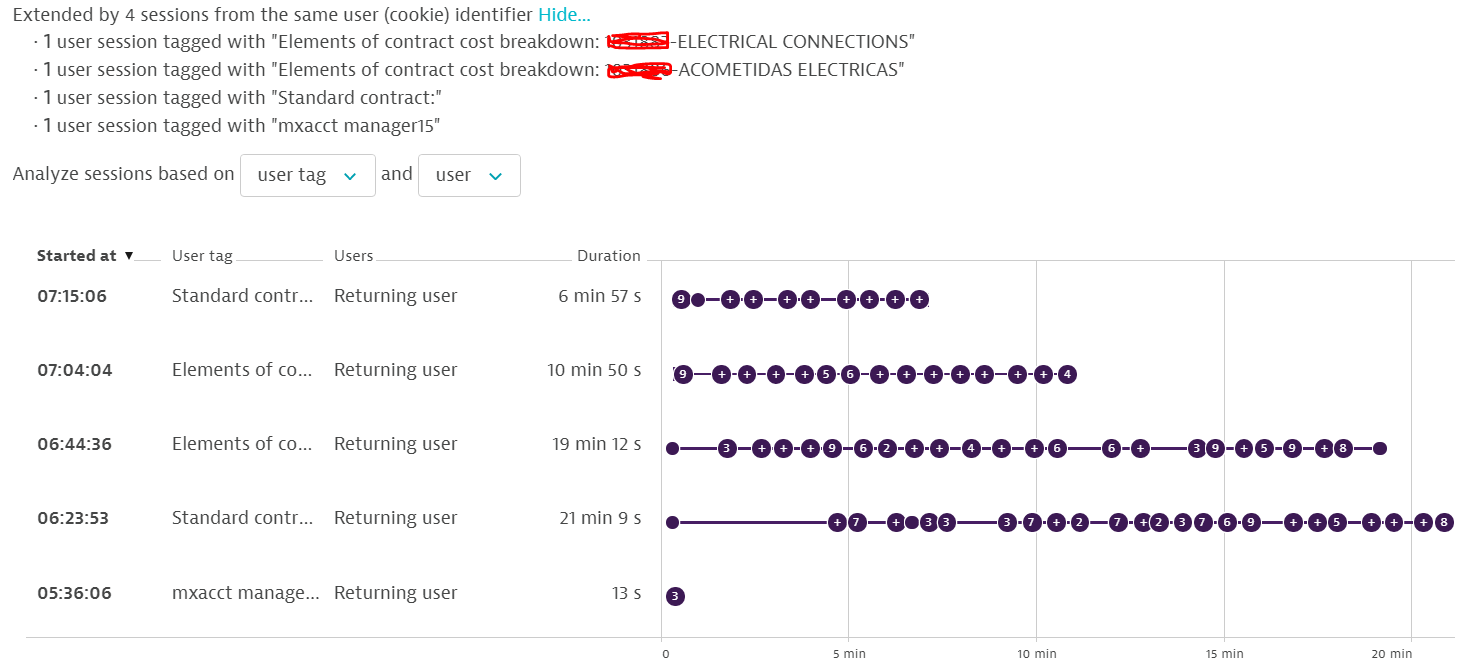Screen dimensions: 1464x667
Task: Sort by the User tag column header
Action: tap(202, 256)
